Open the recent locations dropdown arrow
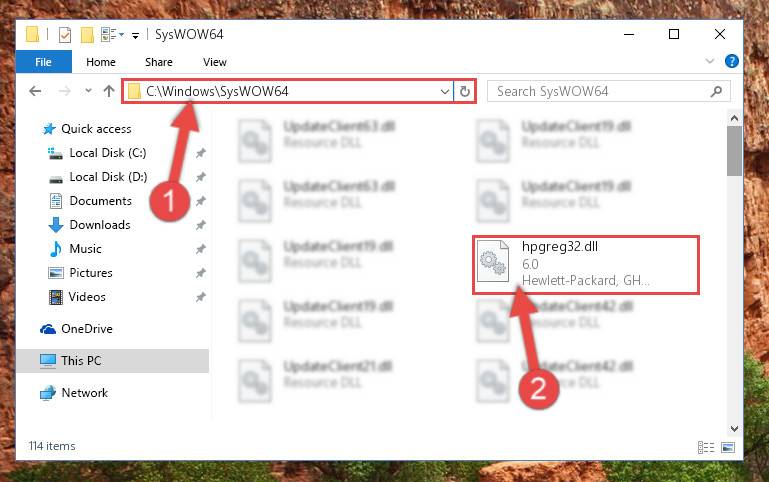The image size is (769, 482). pyautogui.click(x=88, y=91)
